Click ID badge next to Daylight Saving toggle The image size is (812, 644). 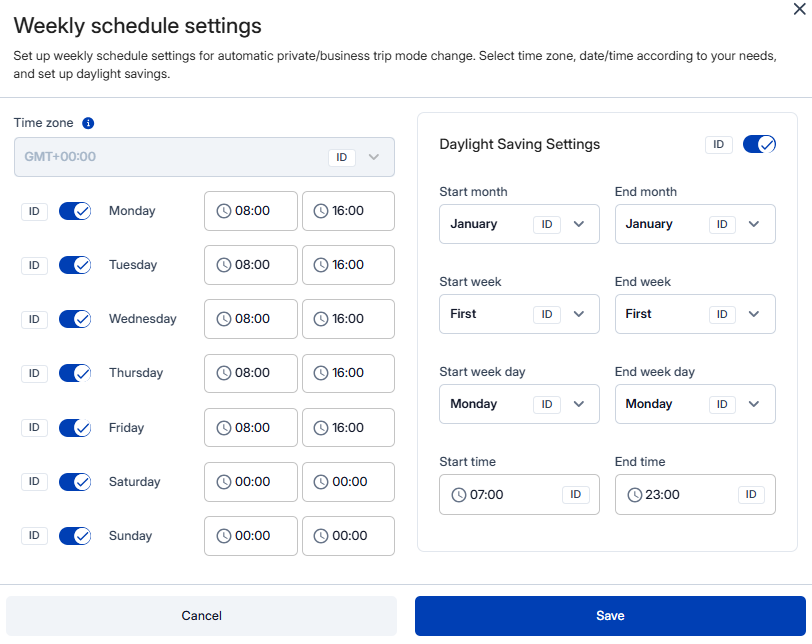718,145
